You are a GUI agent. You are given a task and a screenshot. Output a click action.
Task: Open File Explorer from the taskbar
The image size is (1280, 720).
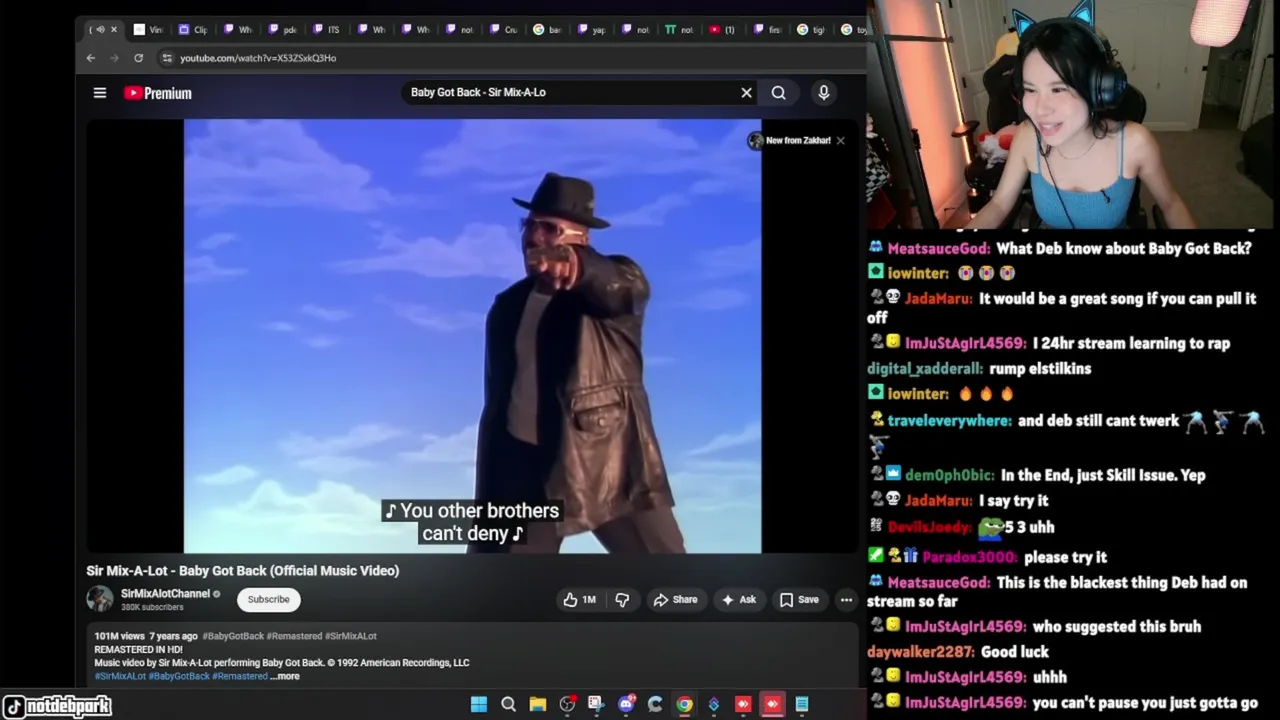pos(537,704)
